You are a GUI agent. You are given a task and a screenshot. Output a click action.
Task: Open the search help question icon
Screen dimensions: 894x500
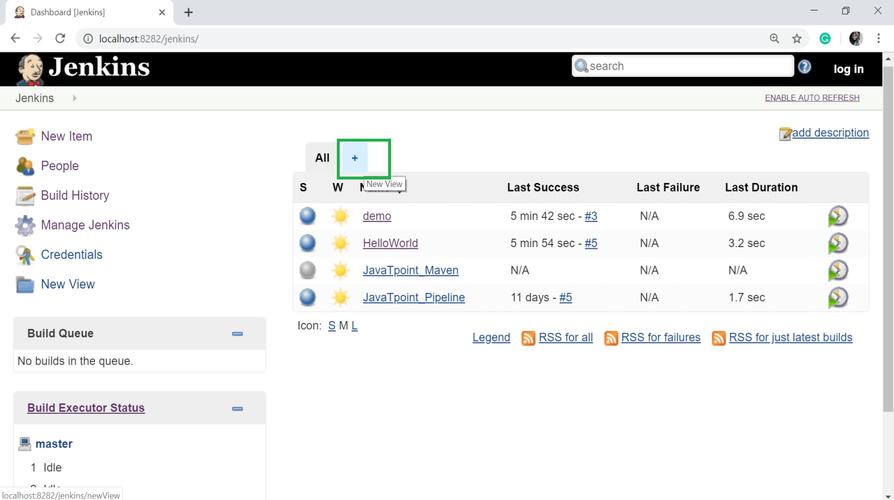point(804,67)
